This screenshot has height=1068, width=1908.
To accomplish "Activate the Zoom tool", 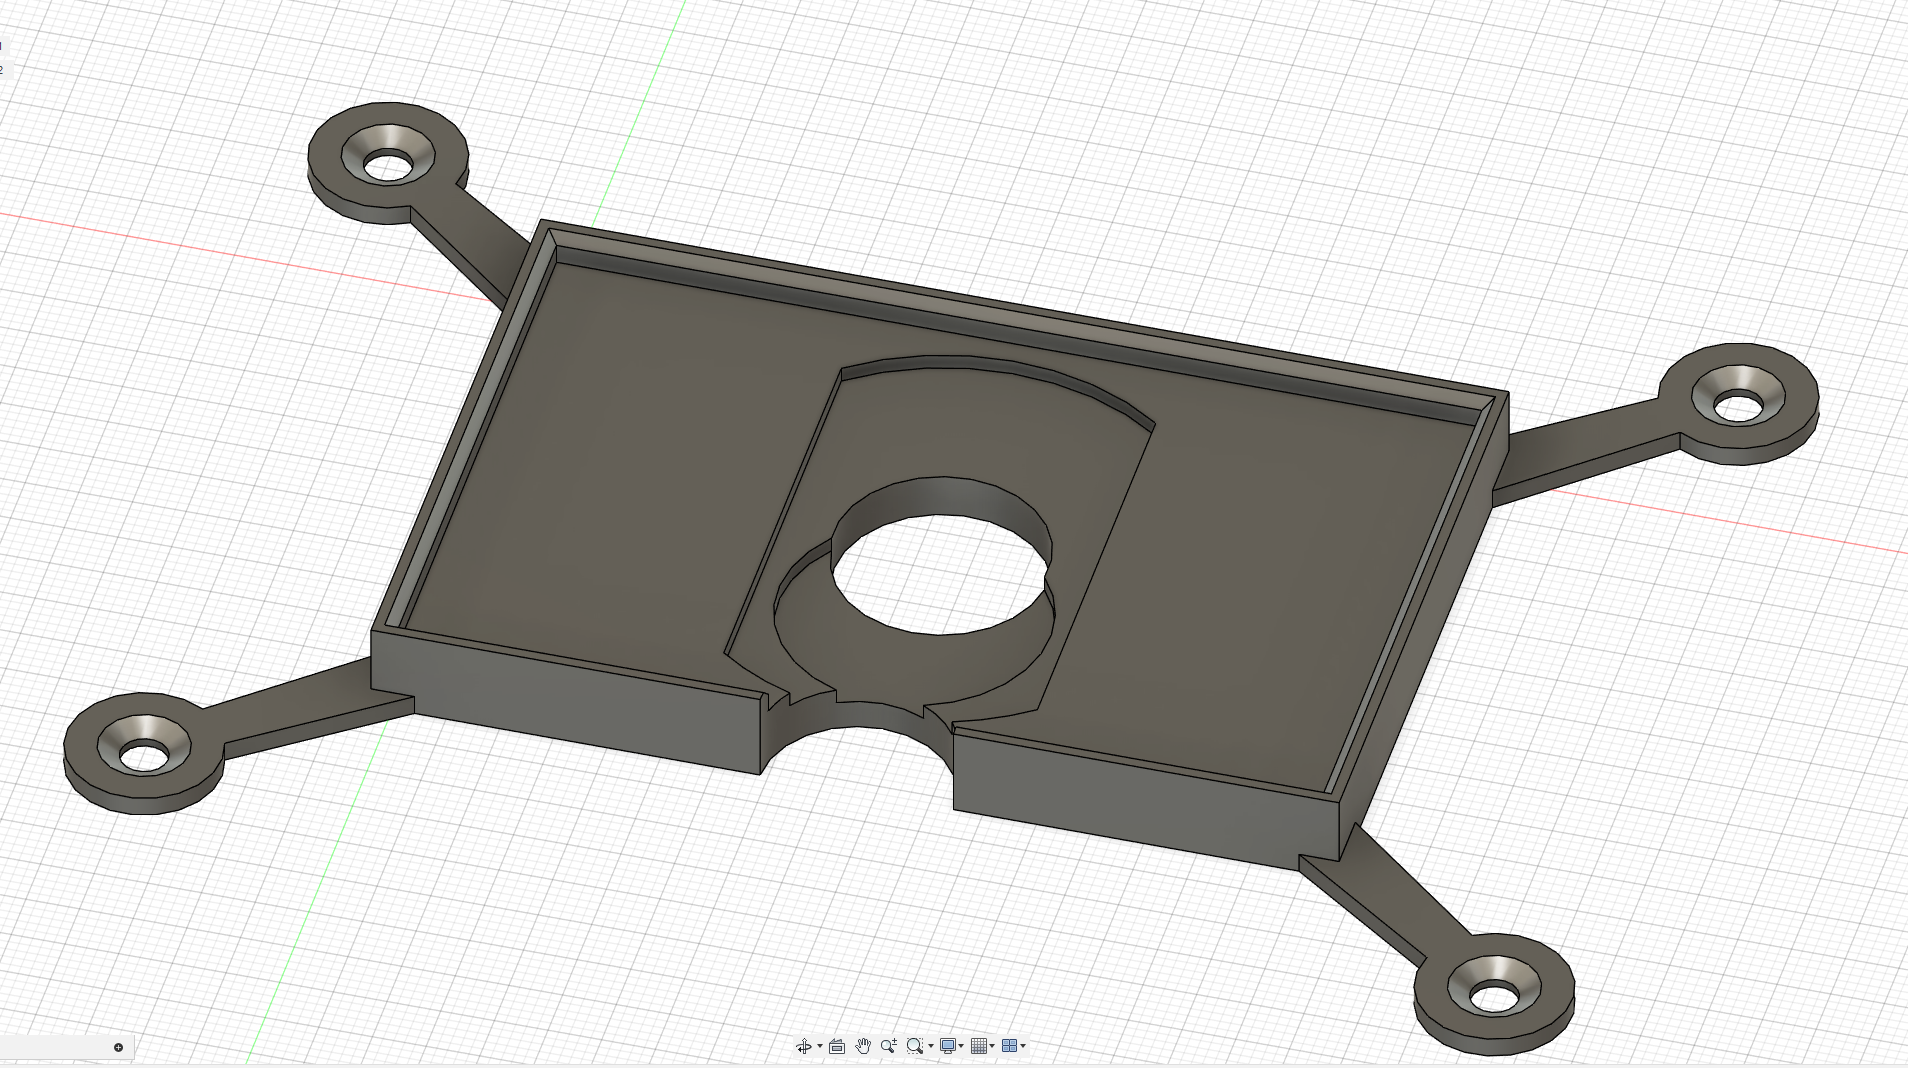I will point(888,1046).
